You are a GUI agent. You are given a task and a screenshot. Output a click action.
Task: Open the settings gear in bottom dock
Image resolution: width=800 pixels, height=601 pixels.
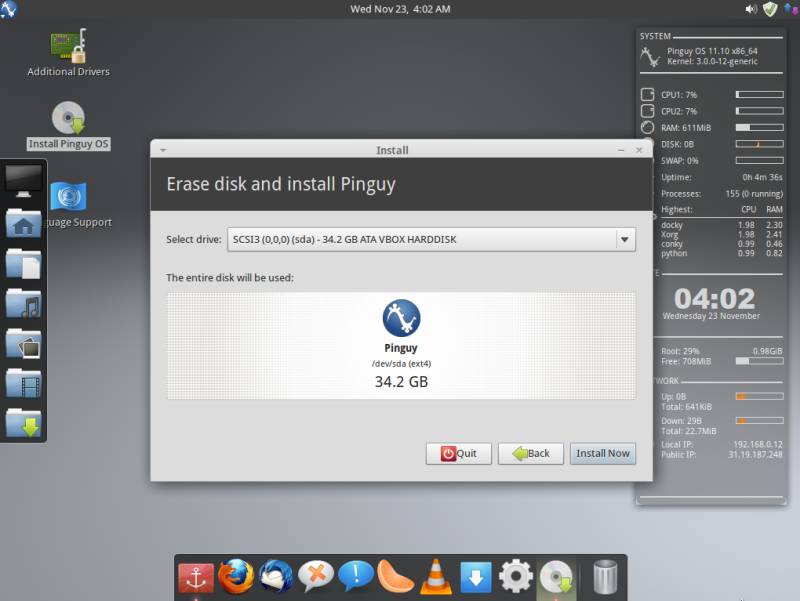[x=516, y=577]
